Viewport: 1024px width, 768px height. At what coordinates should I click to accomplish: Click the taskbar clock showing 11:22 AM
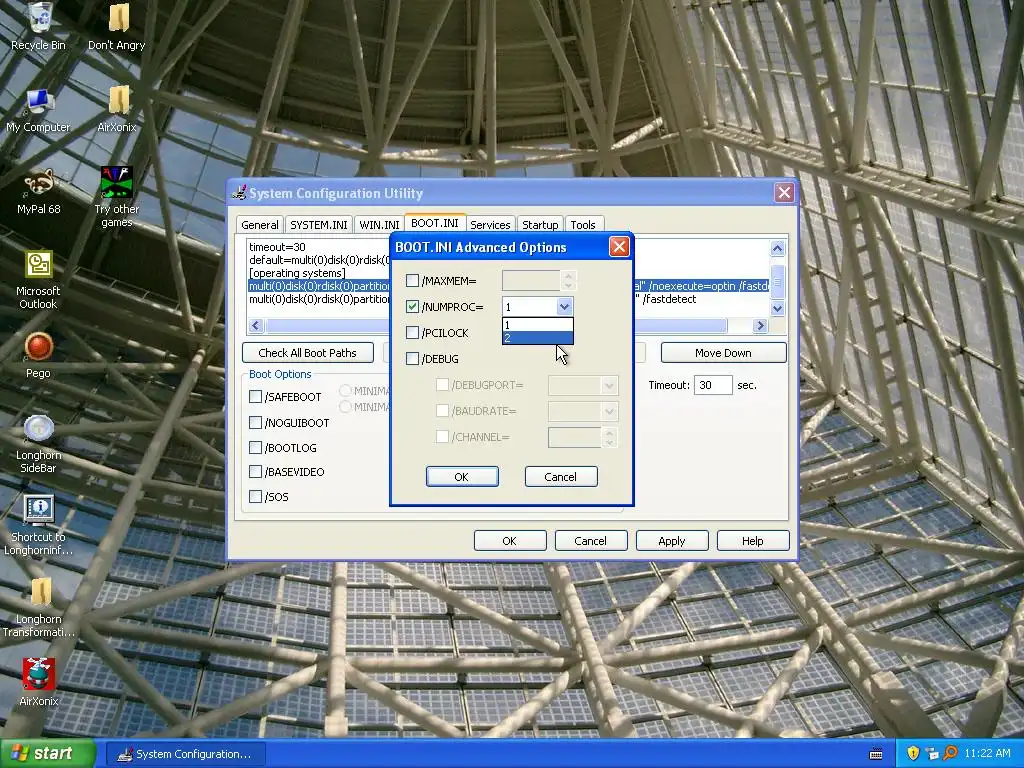987,754
